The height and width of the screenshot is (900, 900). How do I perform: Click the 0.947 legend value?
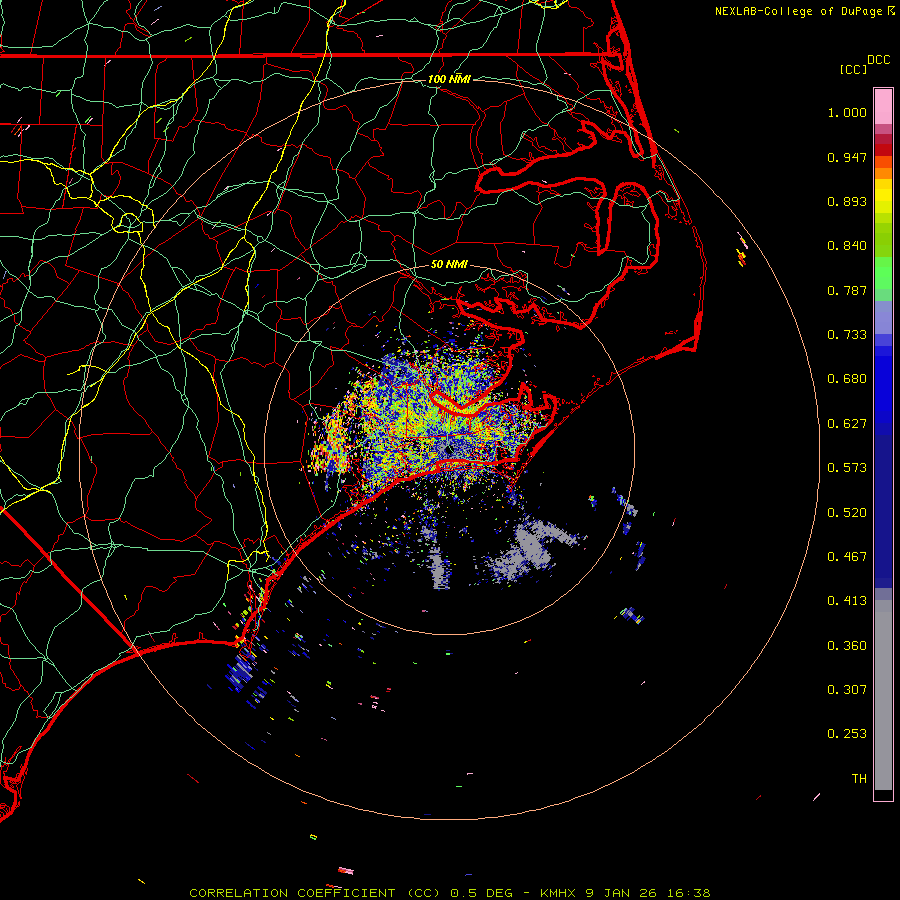(x=847, y=157)
